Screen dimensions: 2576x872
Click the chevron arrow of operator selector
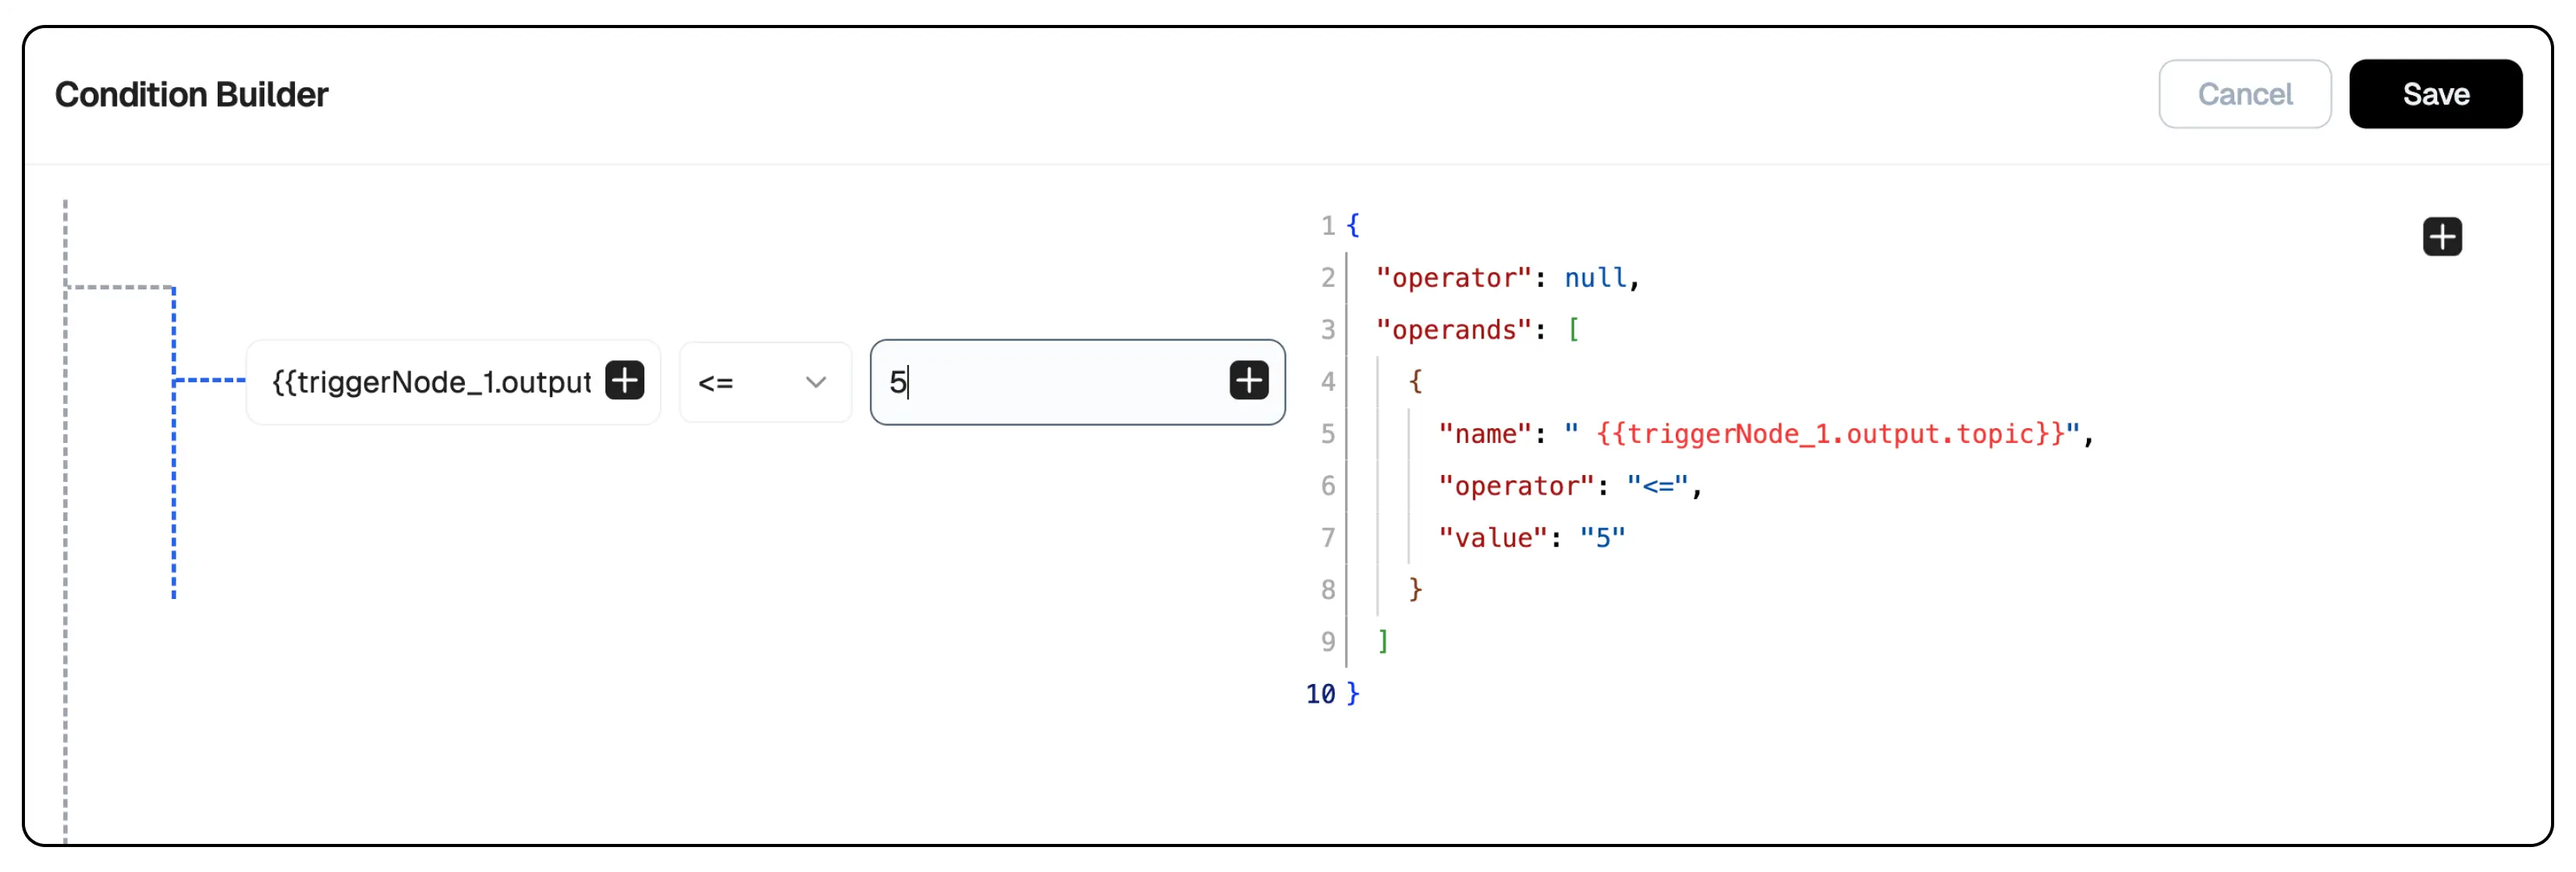coord(816,382)
